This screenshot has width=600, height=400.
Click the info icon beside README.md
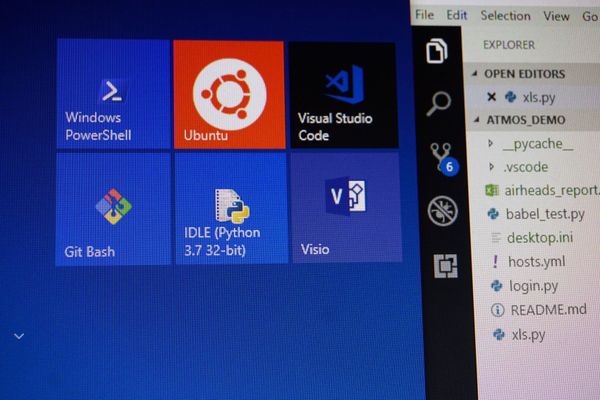pos(497,310)
